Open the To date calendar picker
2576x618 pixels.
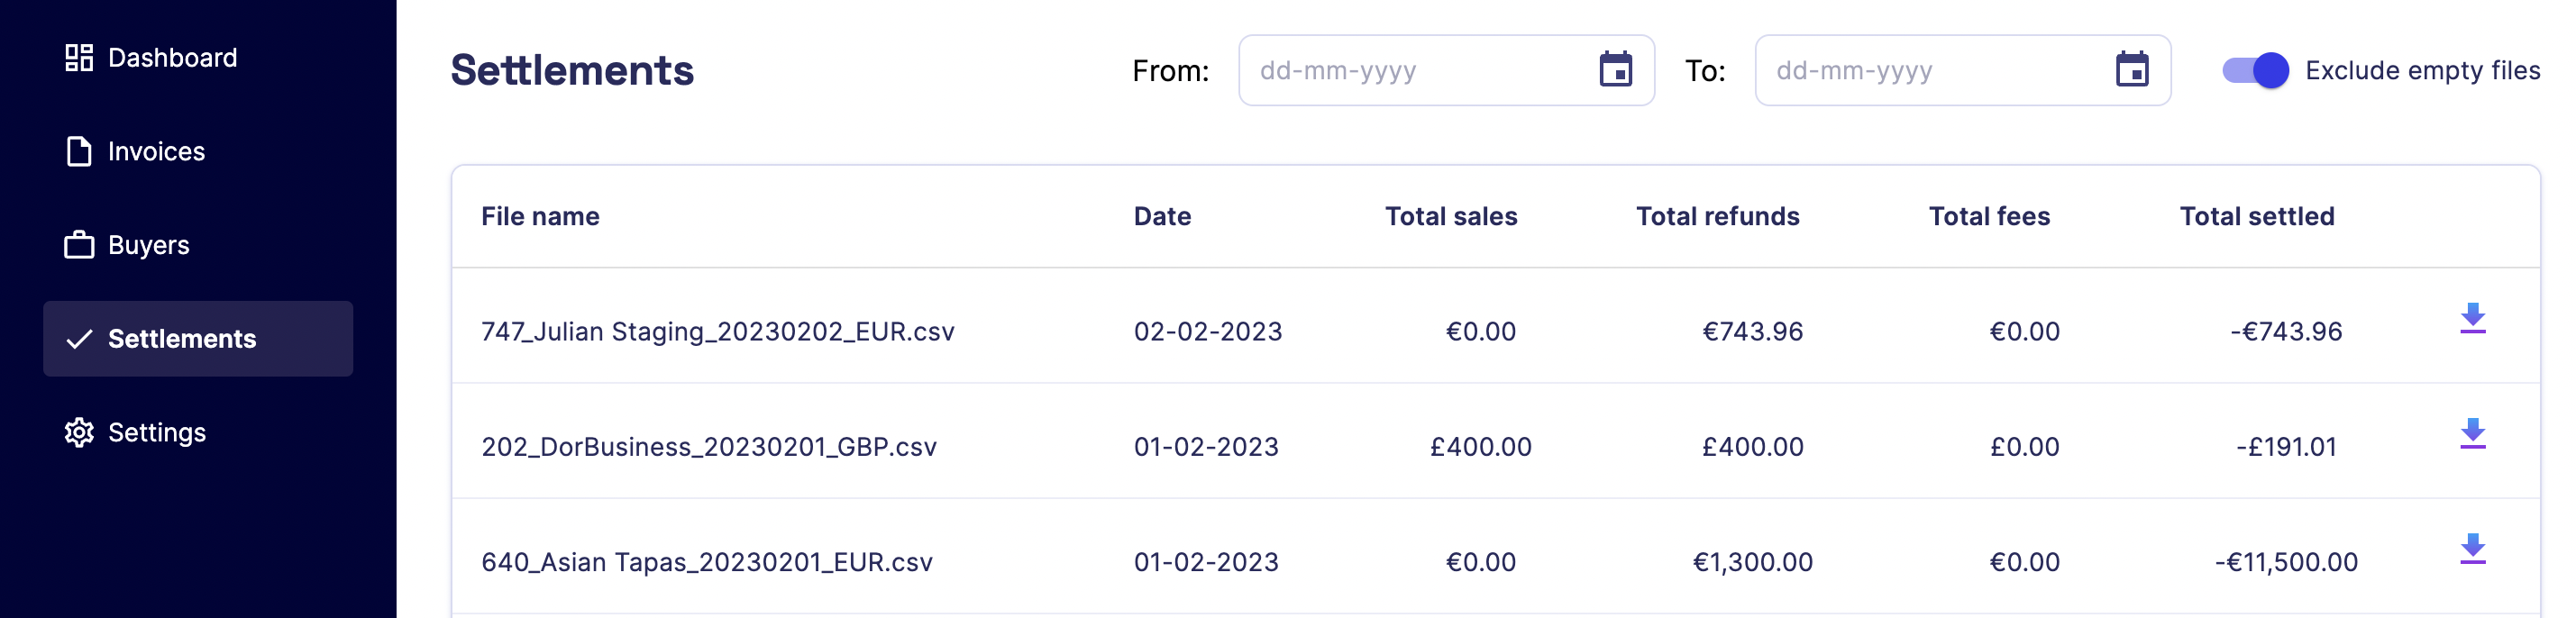point(2131,70)
